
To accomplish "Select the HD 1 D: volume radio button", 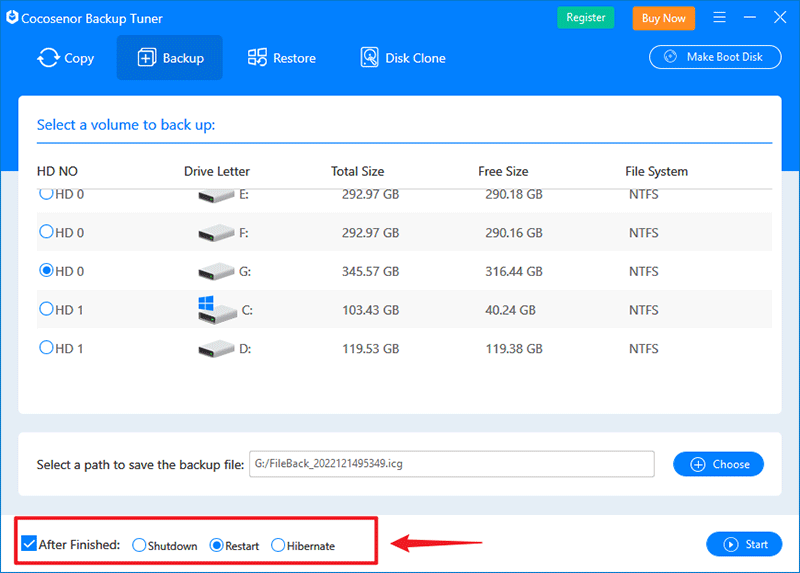I will pyautogui.click(x=46, y=347).
